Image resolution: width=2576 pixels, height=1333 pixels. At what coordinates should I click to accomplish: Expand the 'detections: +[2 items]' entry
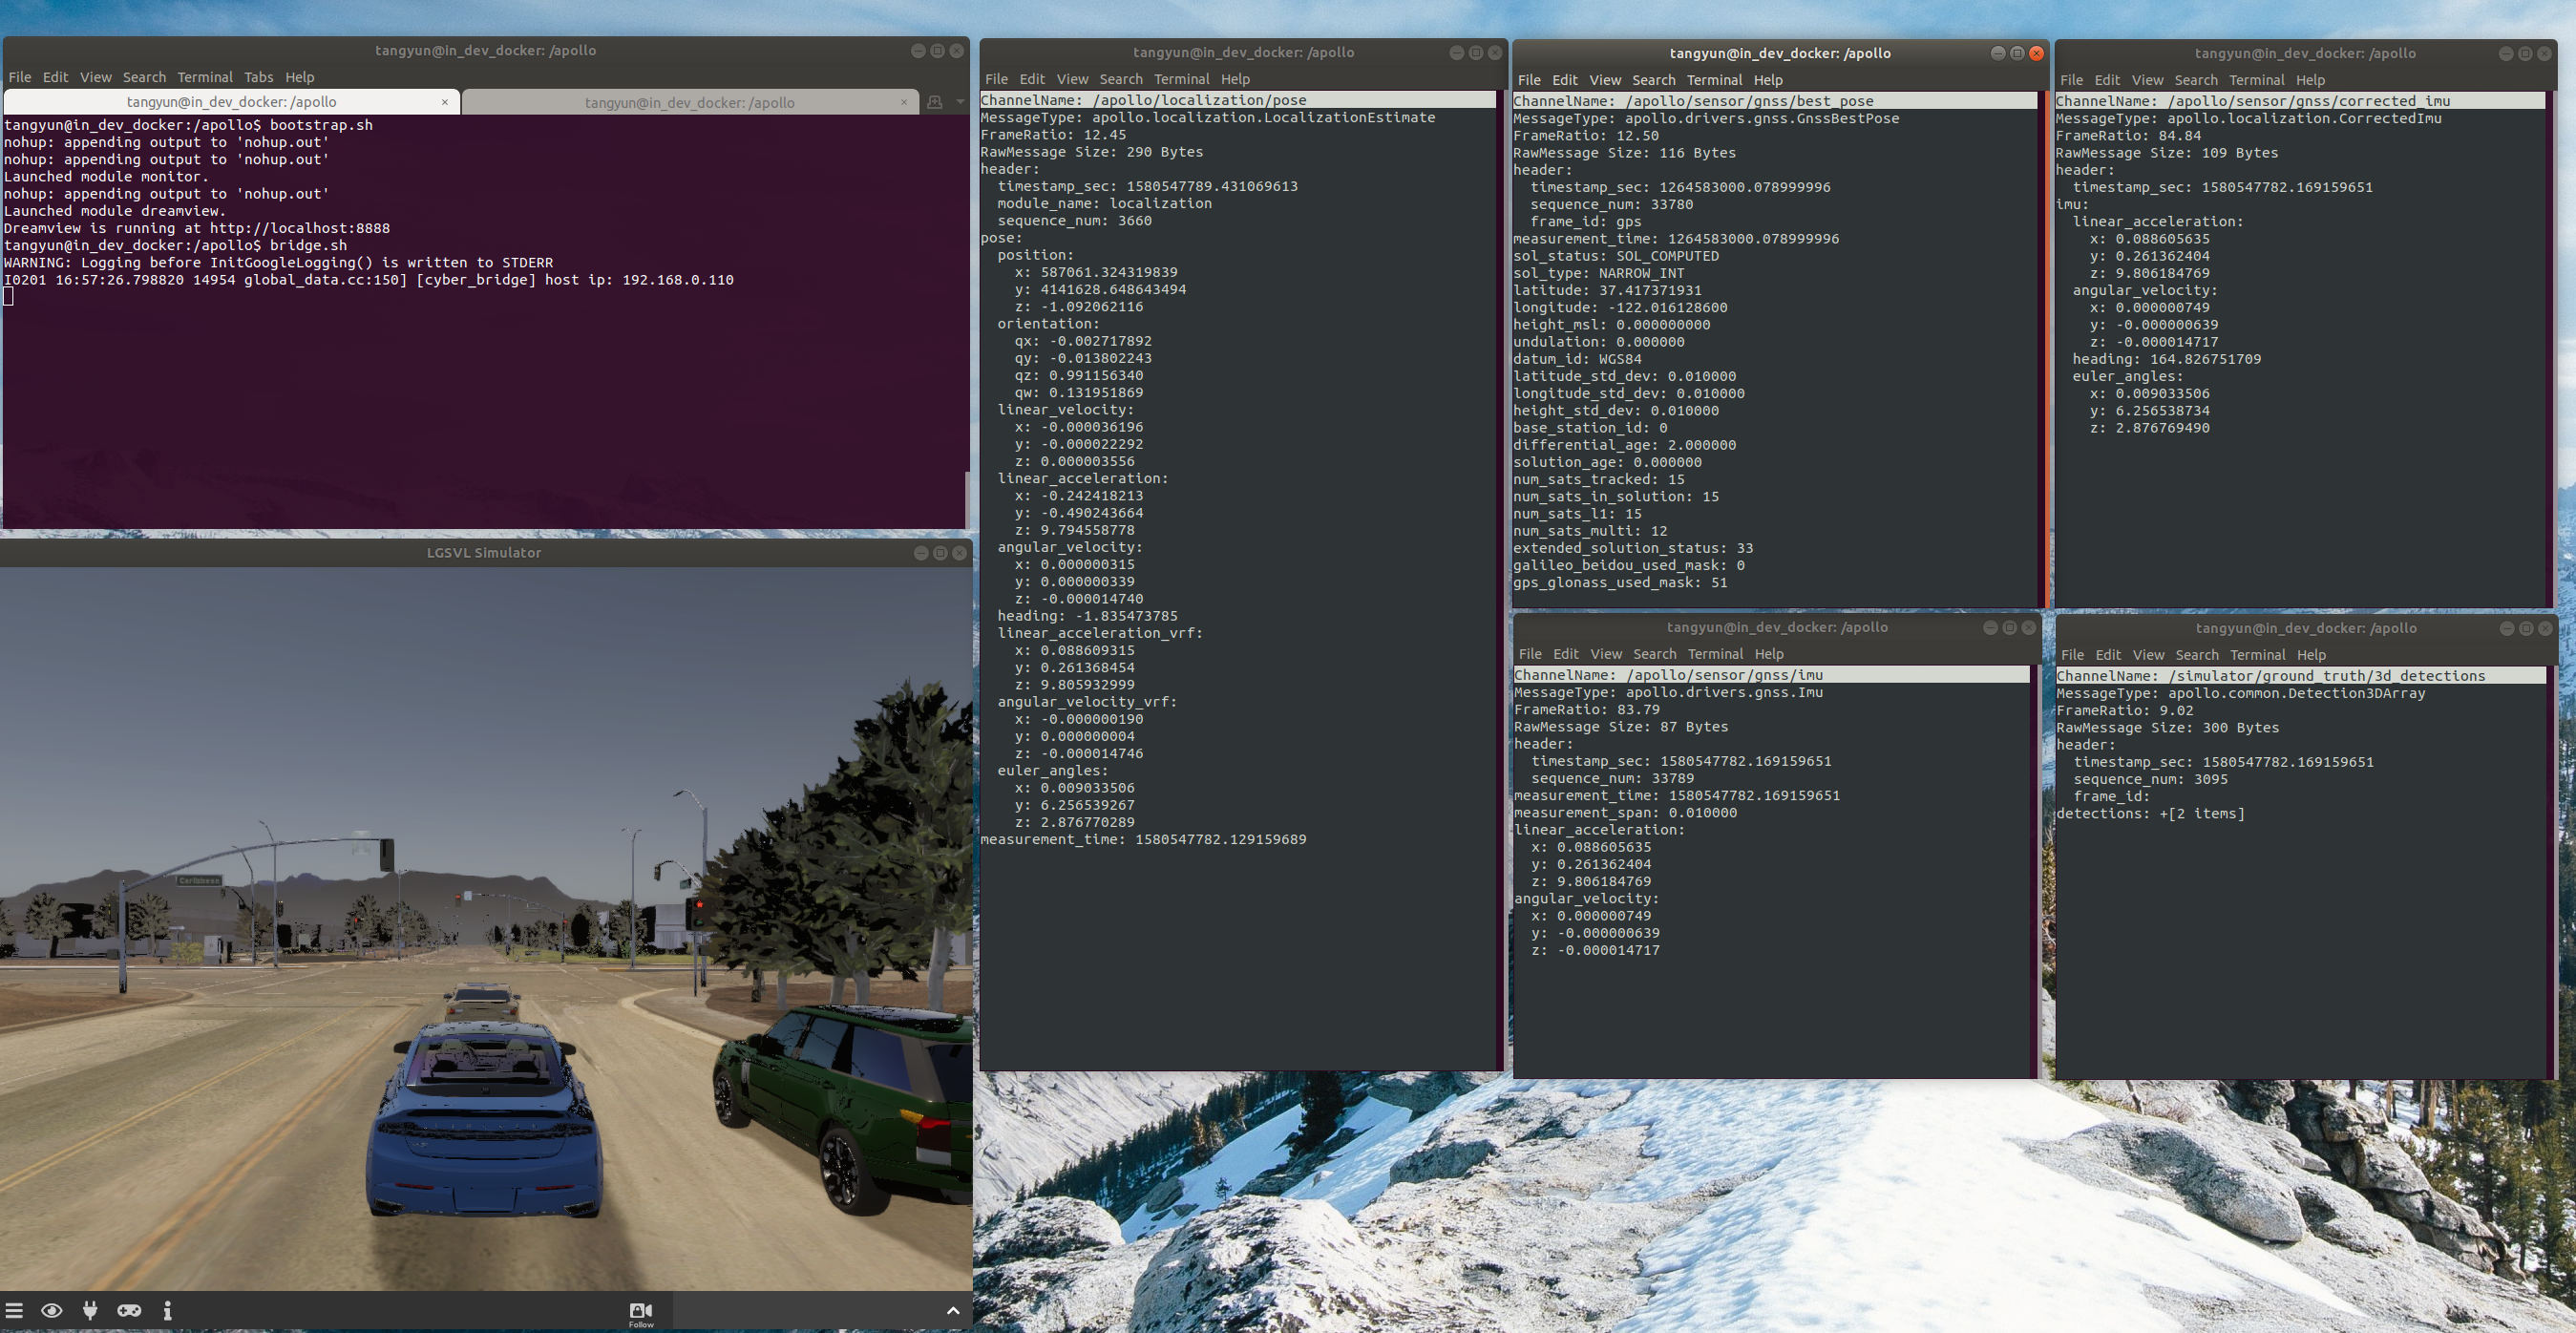pyautogui.click(x=2151, y=814)
